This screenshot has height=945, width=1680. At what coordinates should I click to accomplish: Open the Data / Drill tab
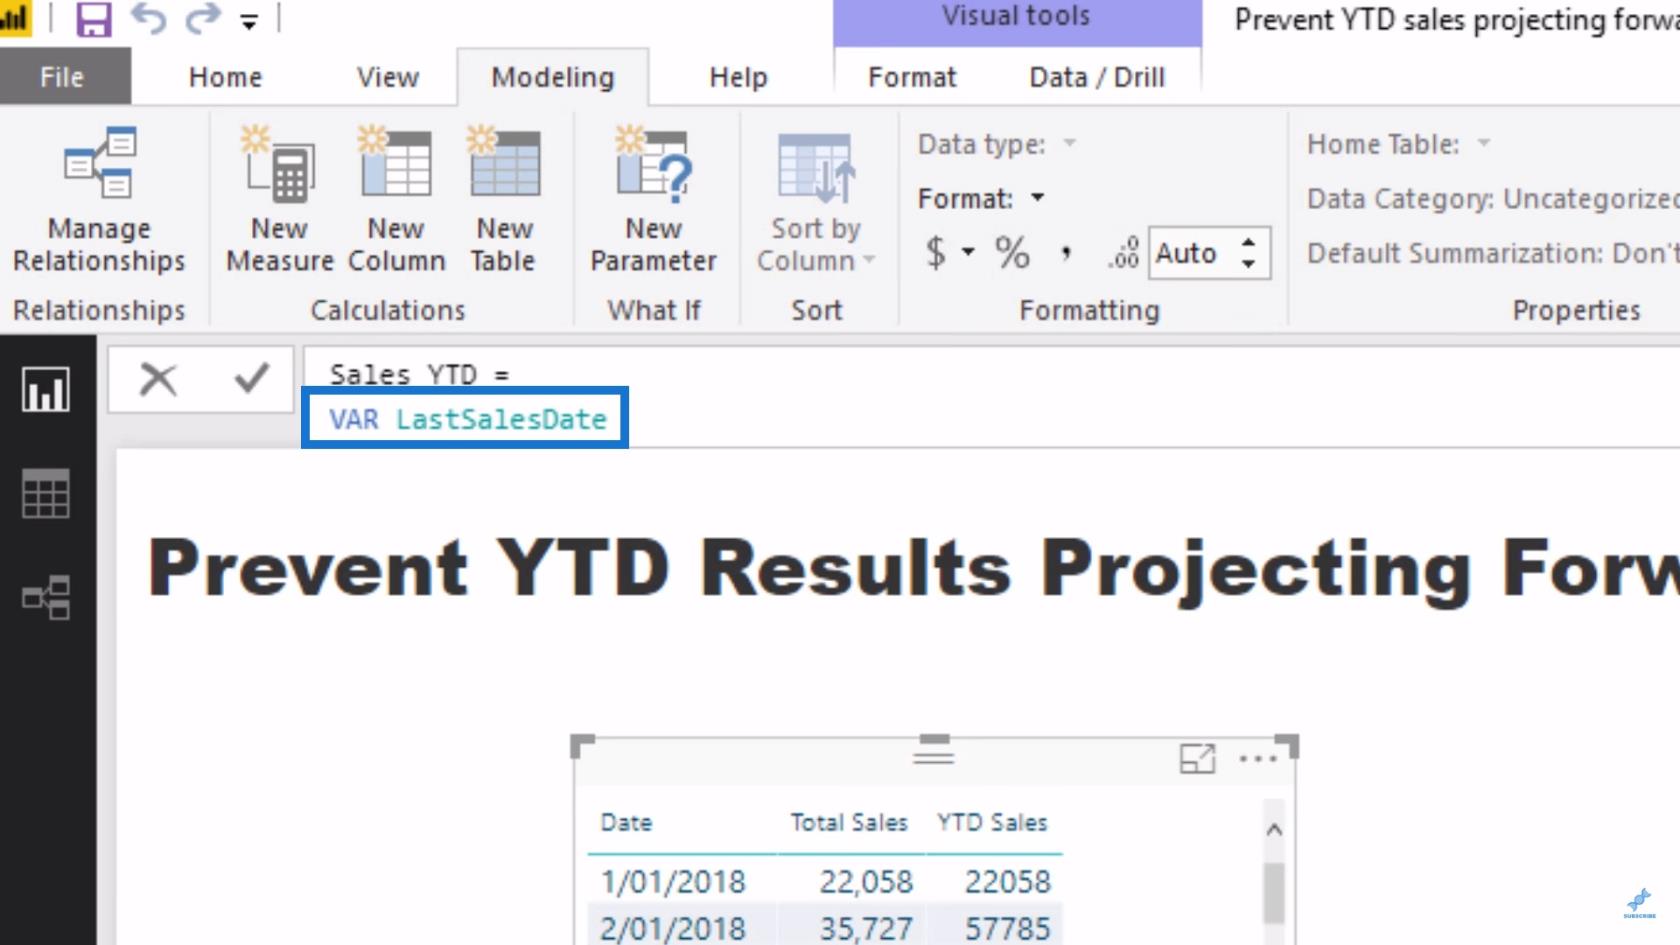point(1097,77)
